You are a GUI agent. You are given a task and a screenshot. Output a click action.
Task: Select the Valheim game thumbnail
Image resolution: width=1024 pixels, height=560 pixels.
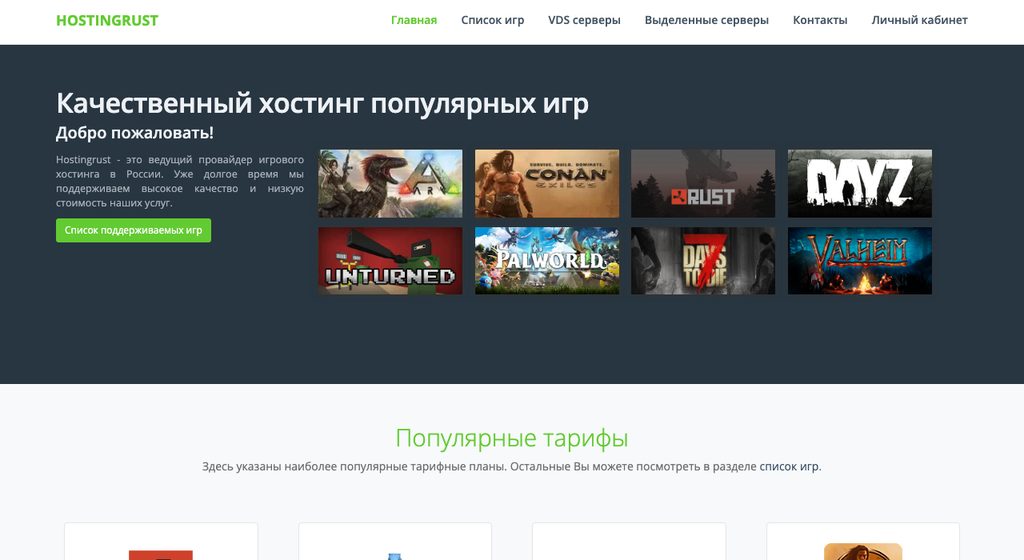pos(859,260)
